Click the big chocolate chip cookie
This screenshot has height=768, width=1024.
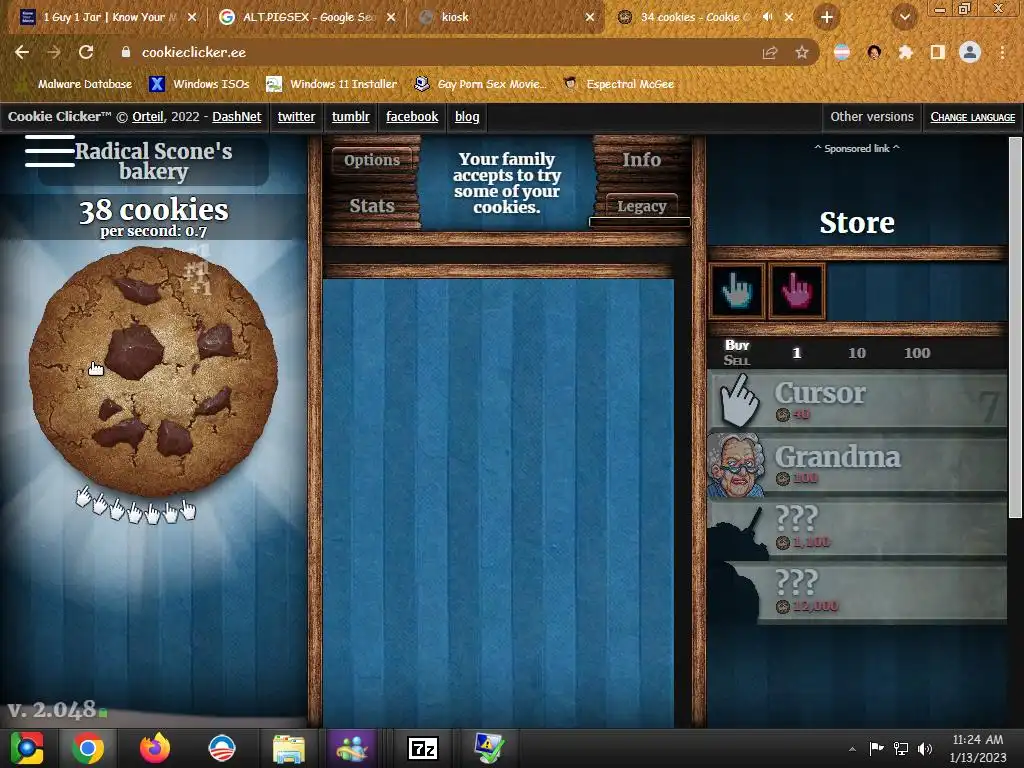coord(153,371)
